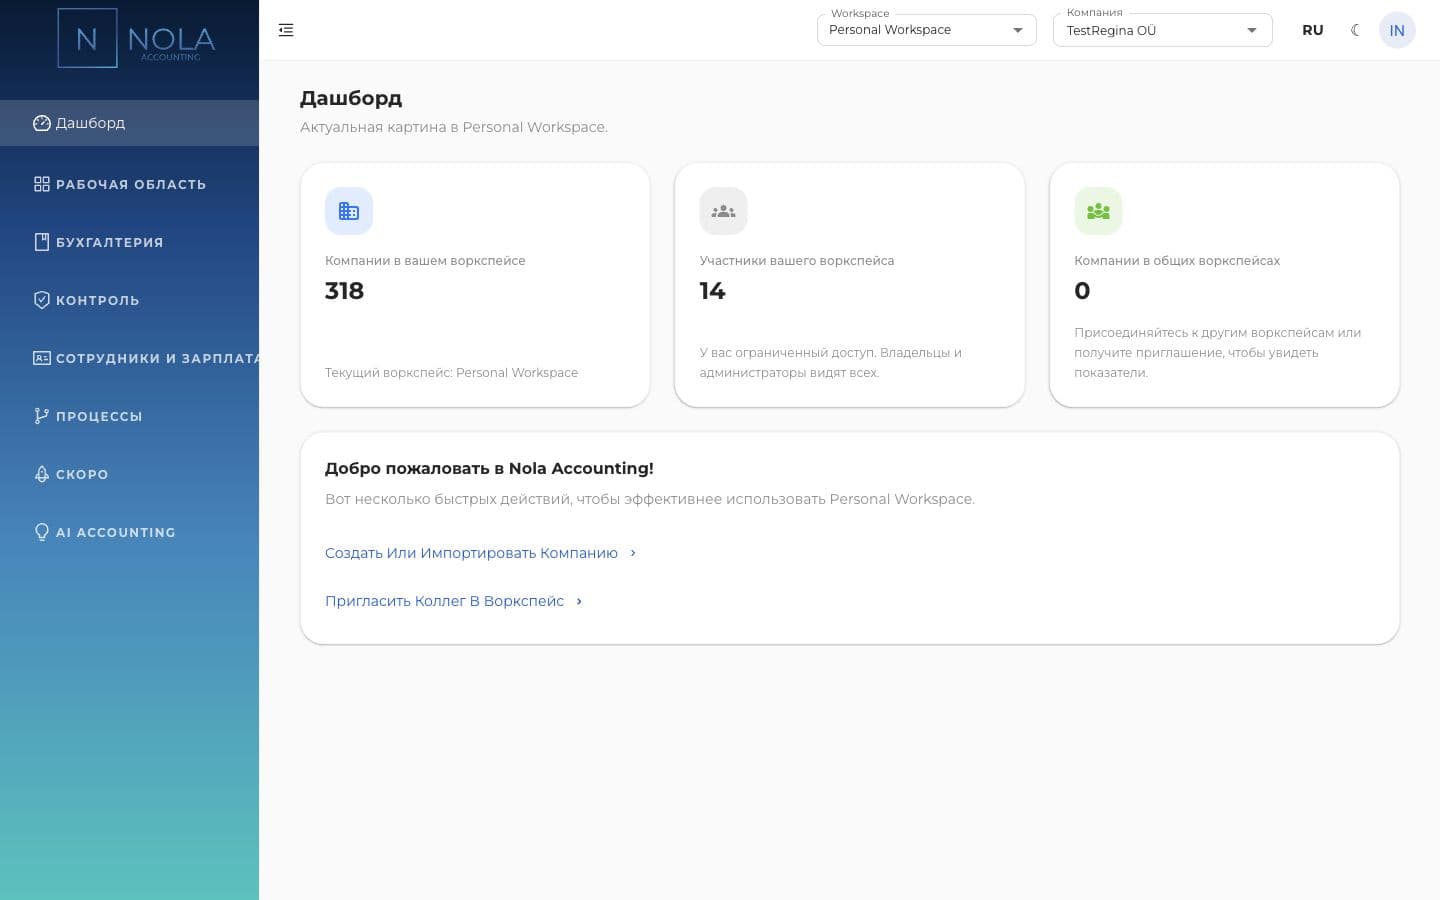Image resolution: width=1440 pixels, height=900 pixels.
Task: Open the СКОРО menu section
Action: click(129, 474)
